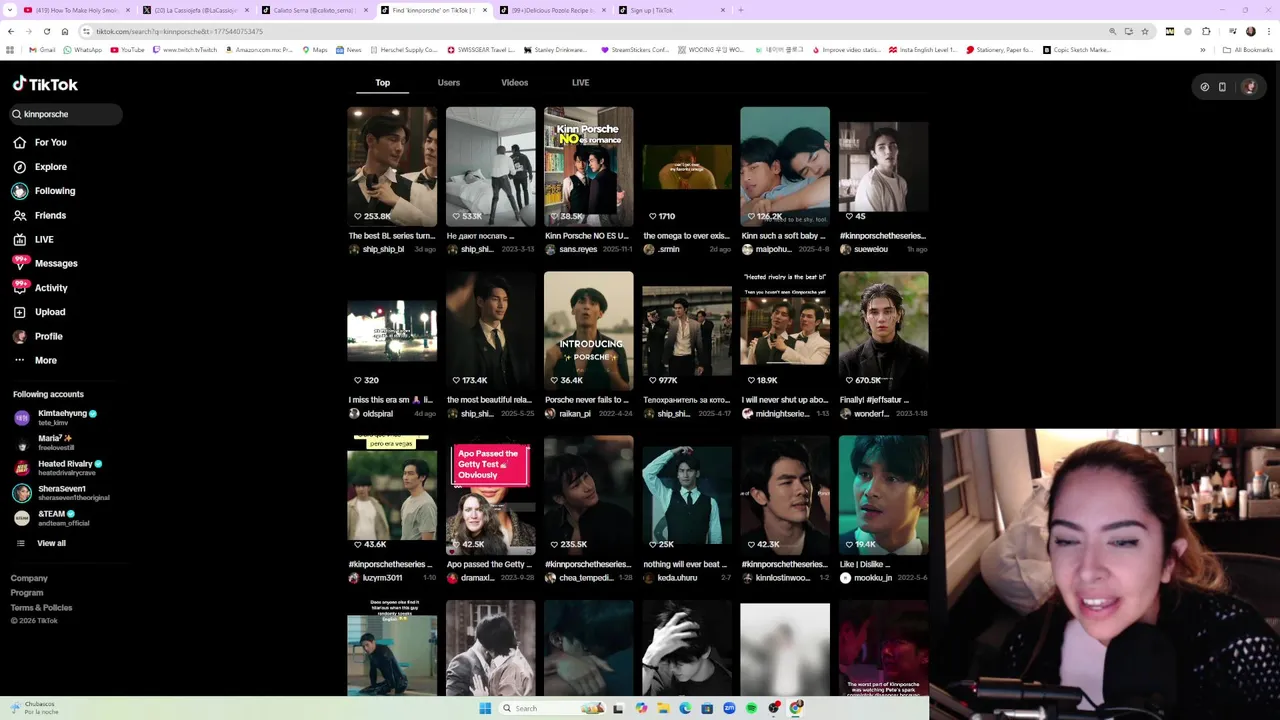Open the LIVE section in sidebar
The height and width of the screenshot is (720, 1280).
coord(34,240)
